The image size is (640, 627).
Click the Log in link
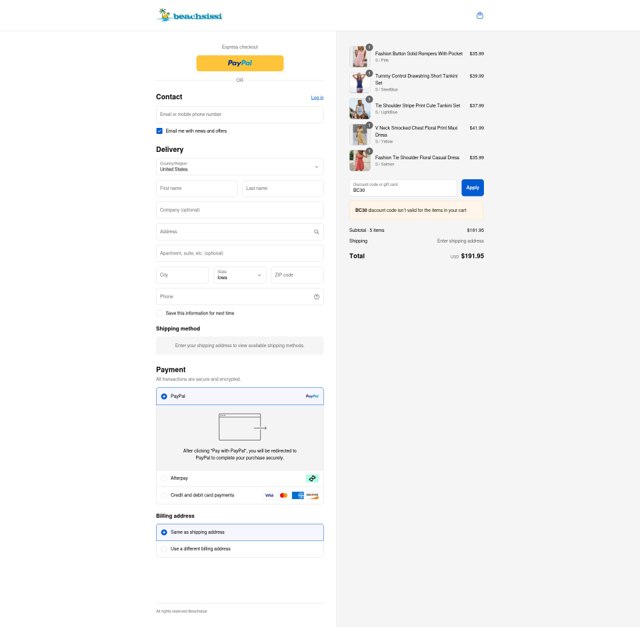click(317, 98)
